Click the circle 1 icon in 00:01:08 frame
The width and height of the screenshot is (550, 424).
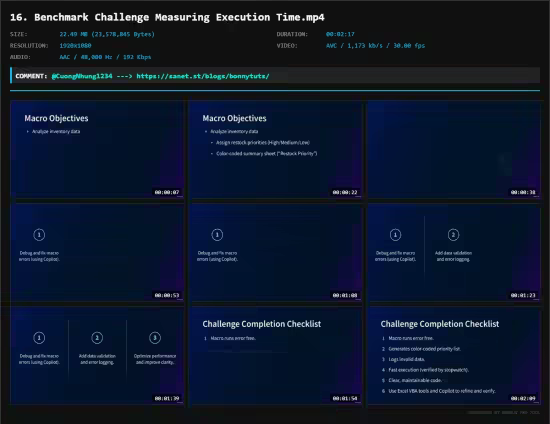point(217,235)
